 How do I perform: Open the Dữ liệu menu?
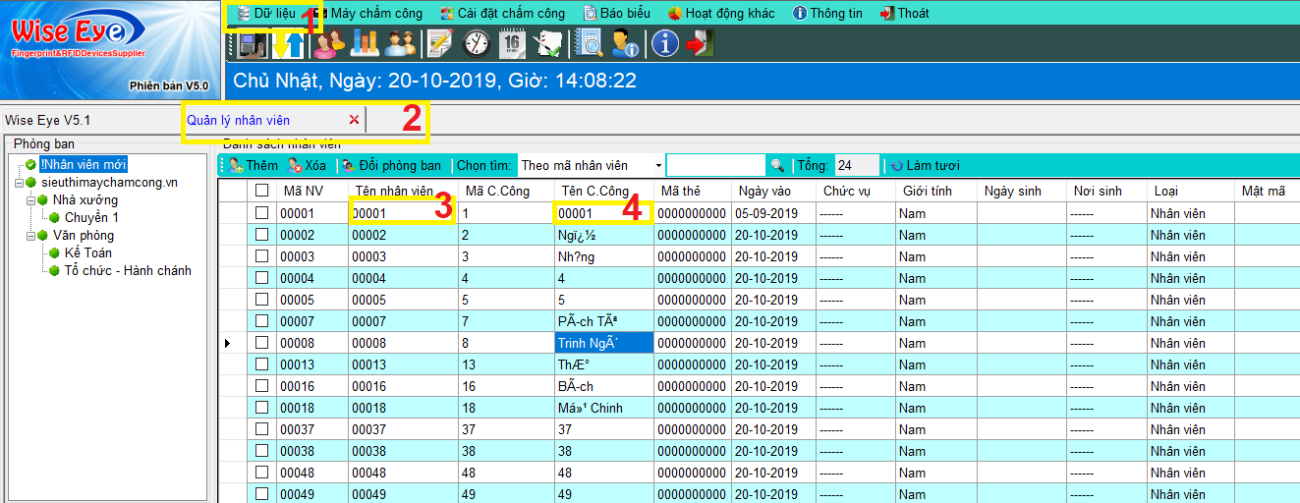265,13
